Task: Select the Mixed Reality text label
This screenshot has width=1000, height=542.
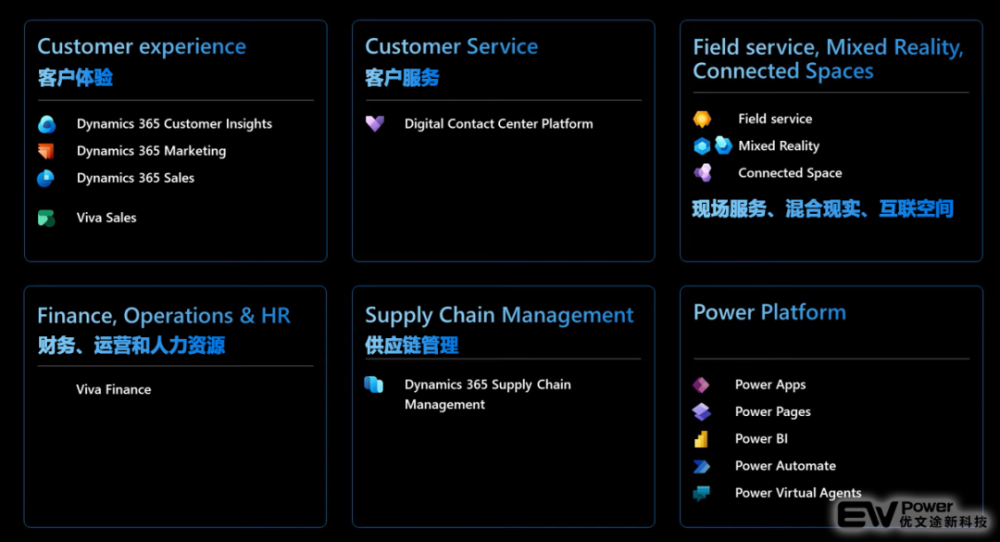Action: [x=778, y=146]
